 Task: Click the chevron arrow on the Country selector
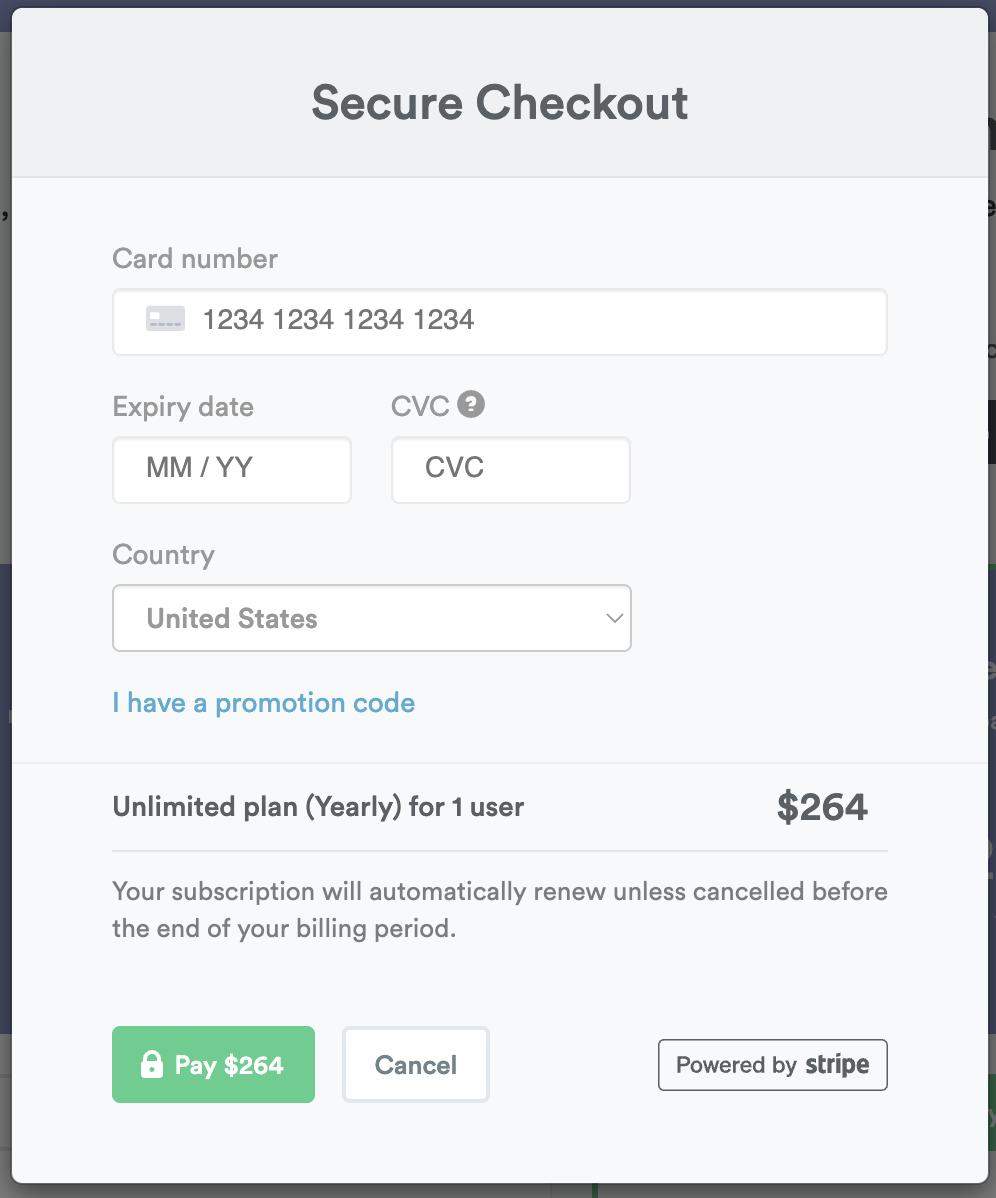tap(614, 618)
